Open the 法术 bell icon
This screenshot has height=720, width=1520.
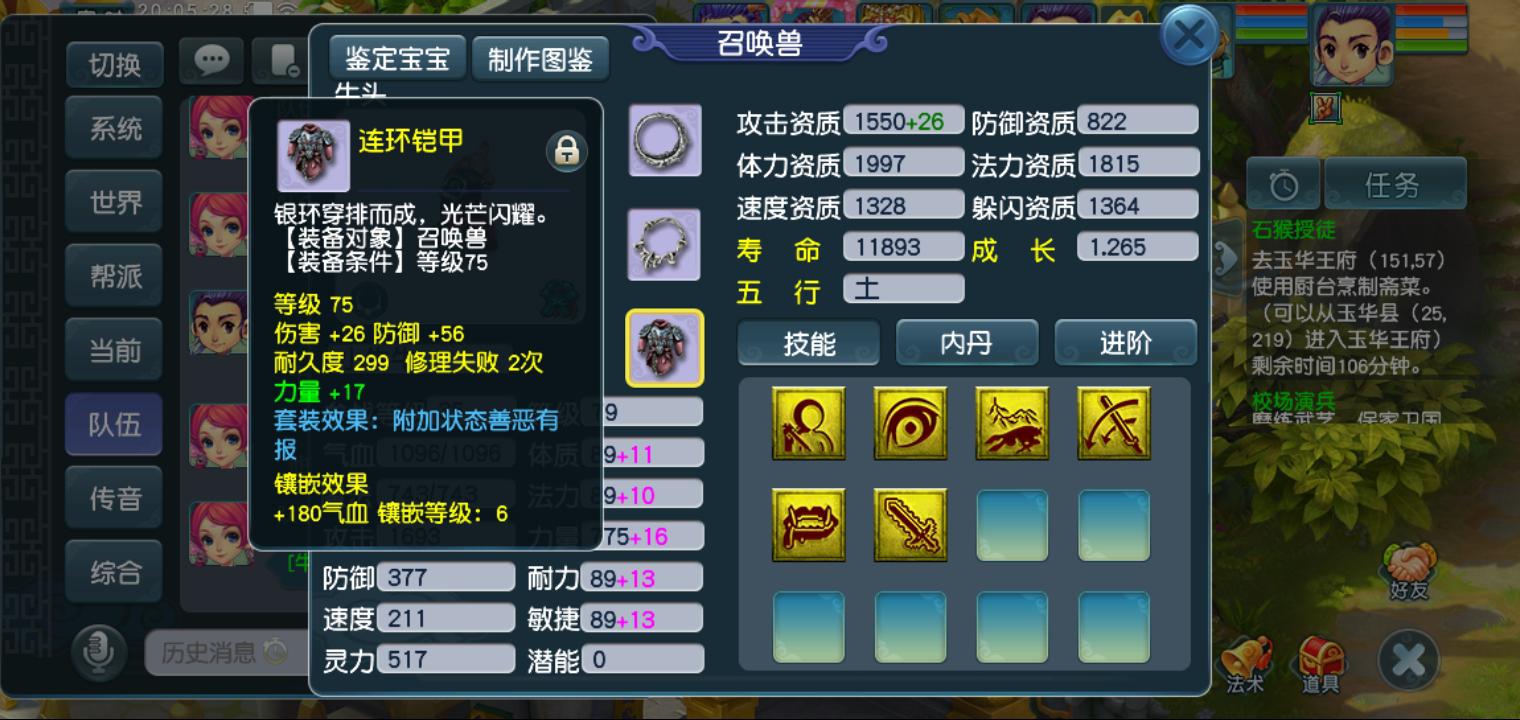(x=1245, y=665)
